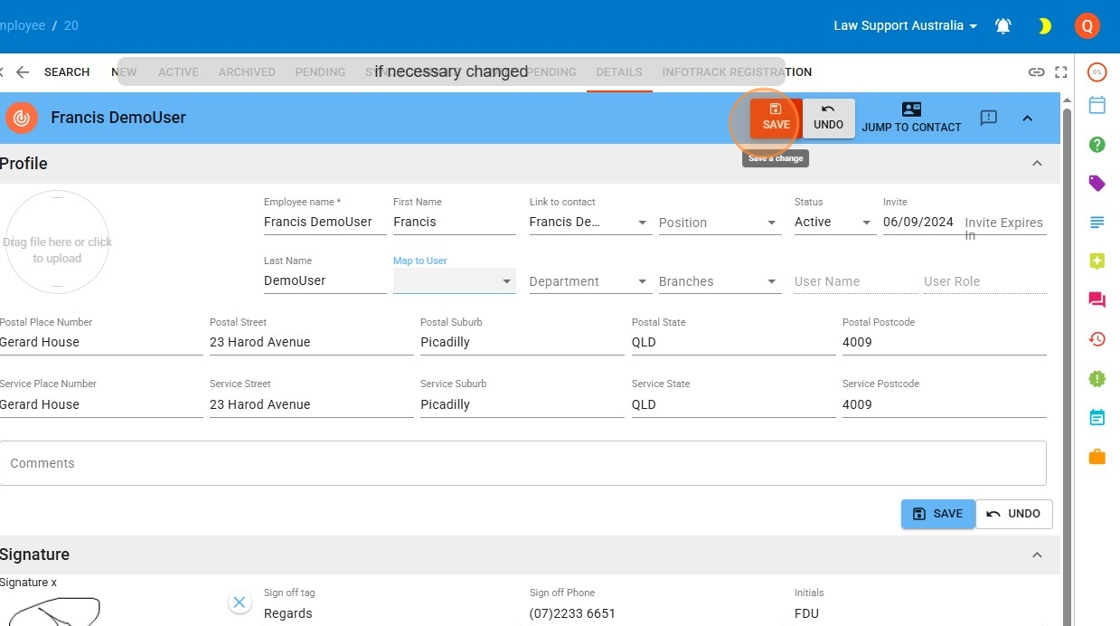Click the blue SAVE button below Comments
This screenshot has height=626, width=1120.
point(938,514)
